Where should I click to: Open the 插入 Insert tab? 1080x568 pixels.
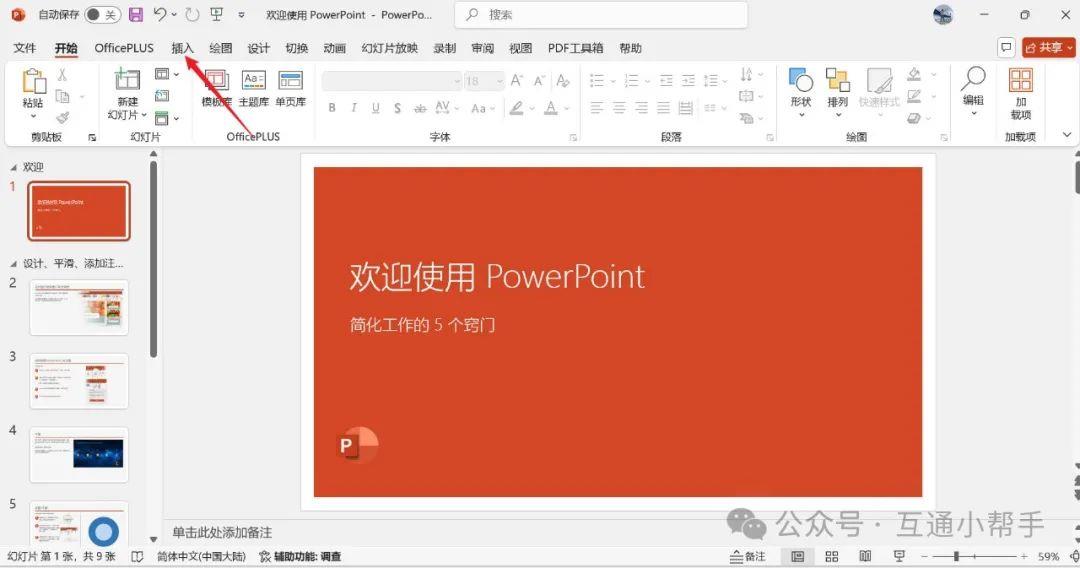pos(183,48)
